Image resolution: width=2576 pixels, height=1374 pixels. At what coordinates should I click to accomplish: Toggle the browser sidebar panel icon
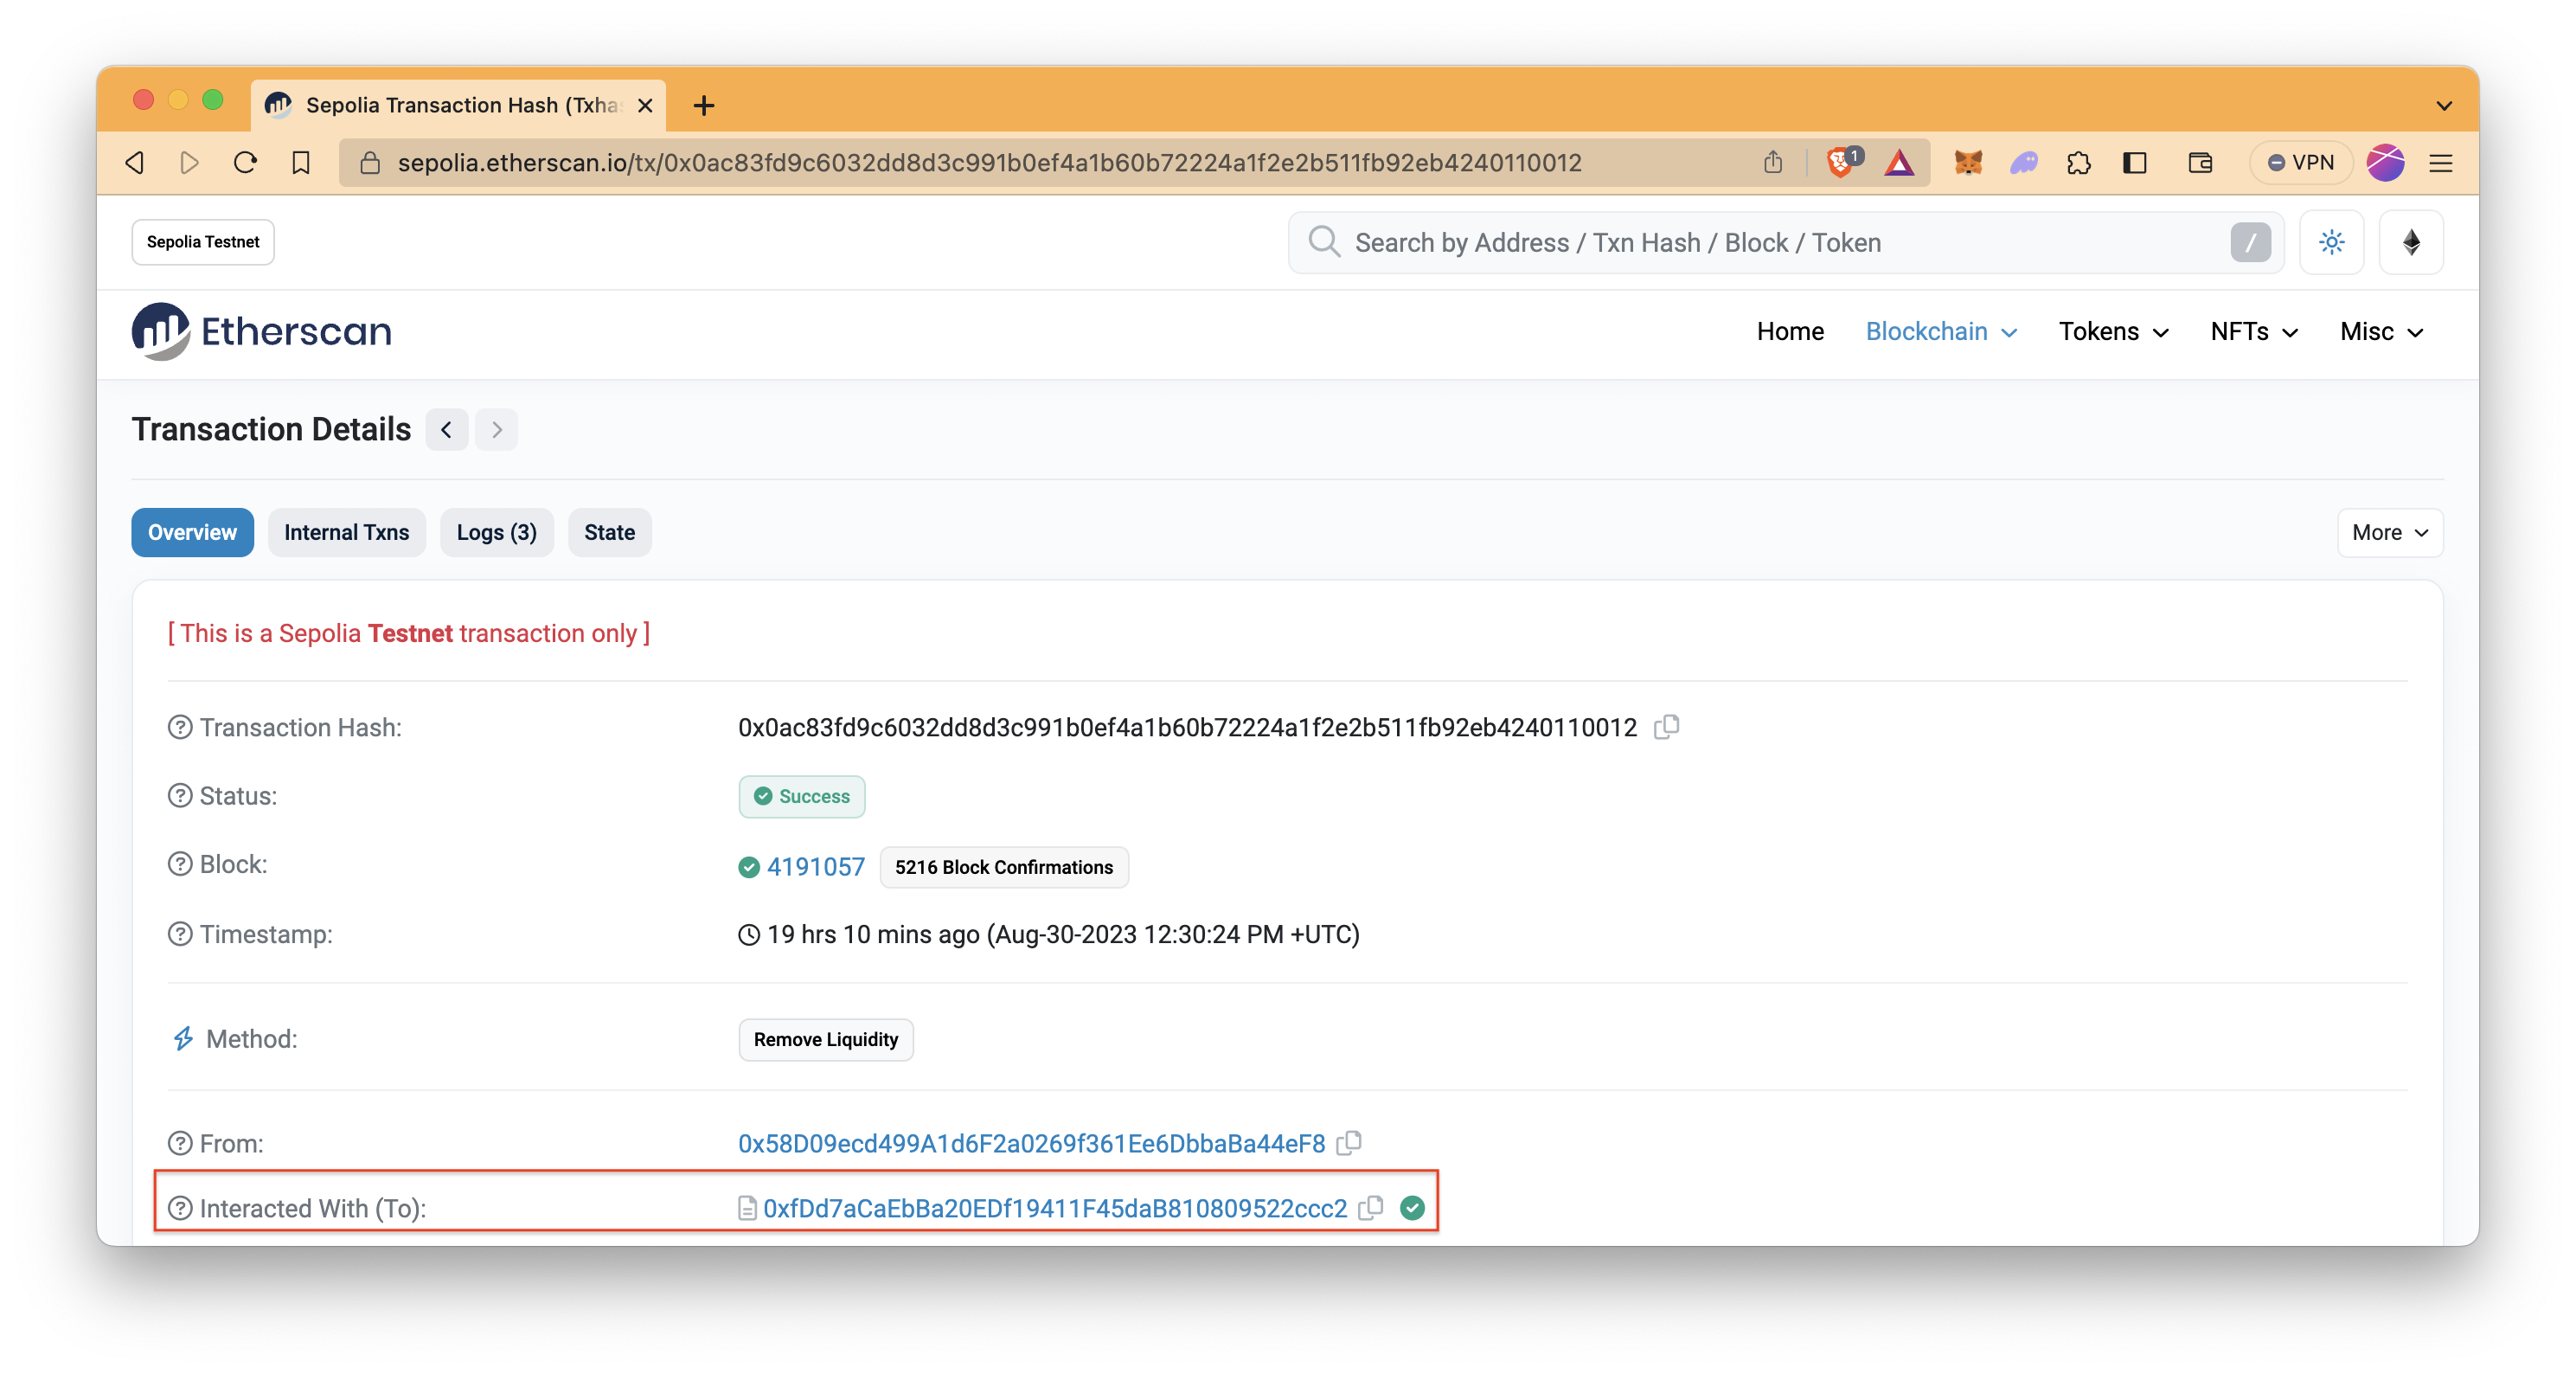[2134, 163]
